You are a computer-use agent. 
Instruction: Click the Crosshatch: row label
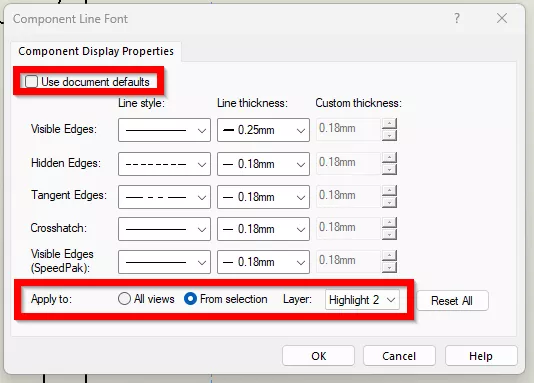pyautogui.click(x=59, y=228)
